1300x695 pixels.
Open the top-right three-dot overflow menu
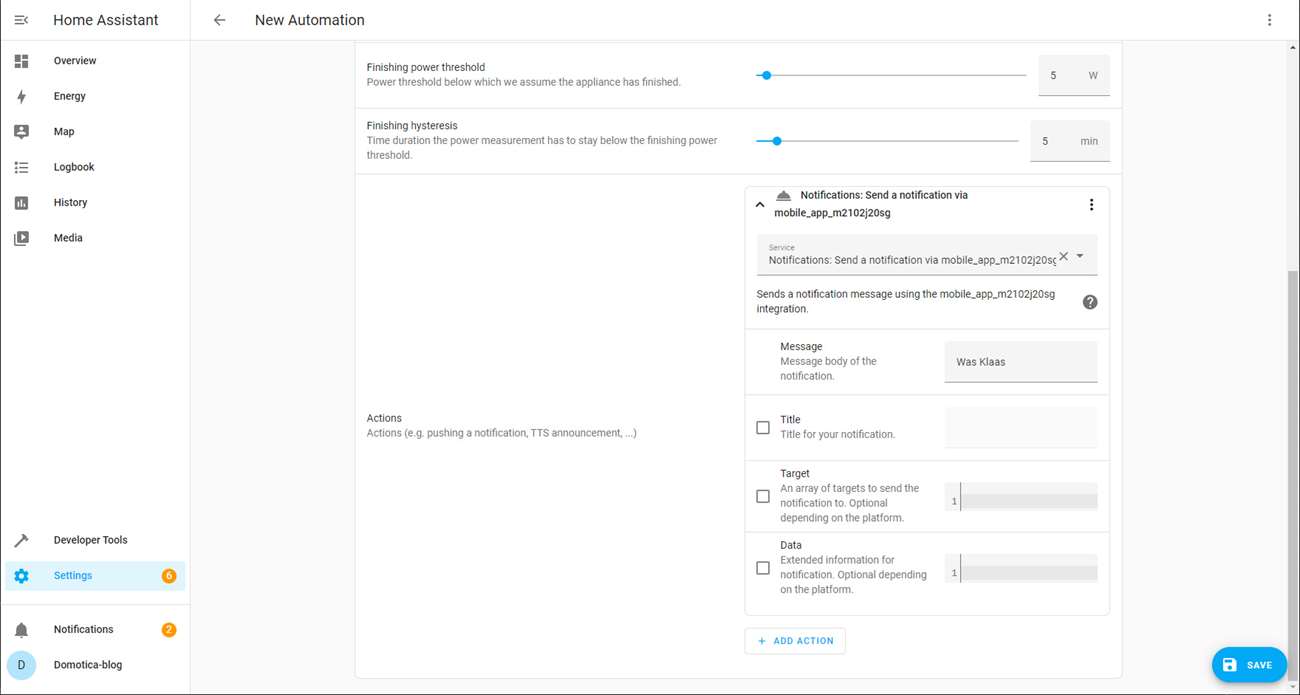click(x=1269, y=20)
